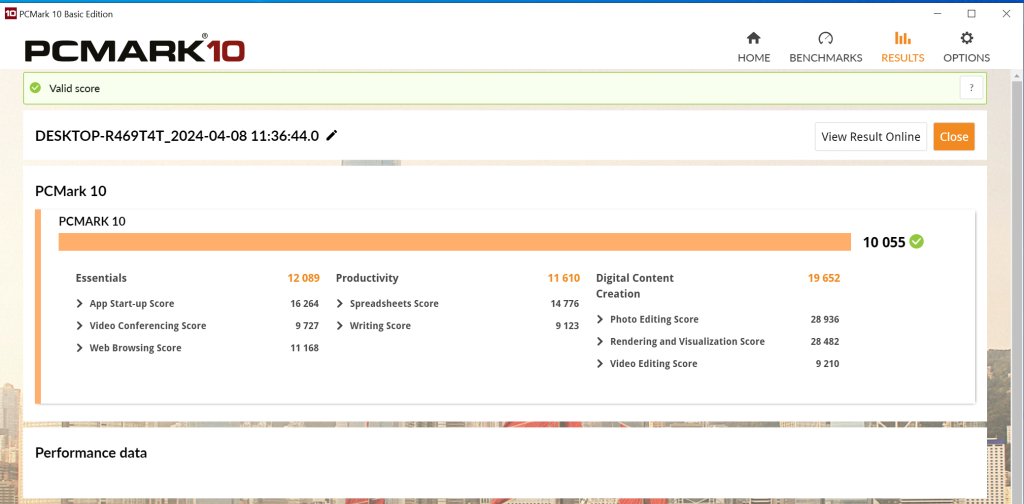1024x504 pixels.
Task: Minimize the PCMark 10 window
Action: coord(938,14)
